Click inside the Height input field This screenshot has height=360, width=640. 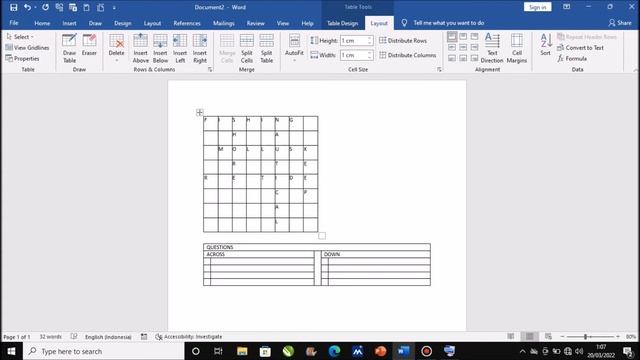pyautogui.click(x=353, y=40)
